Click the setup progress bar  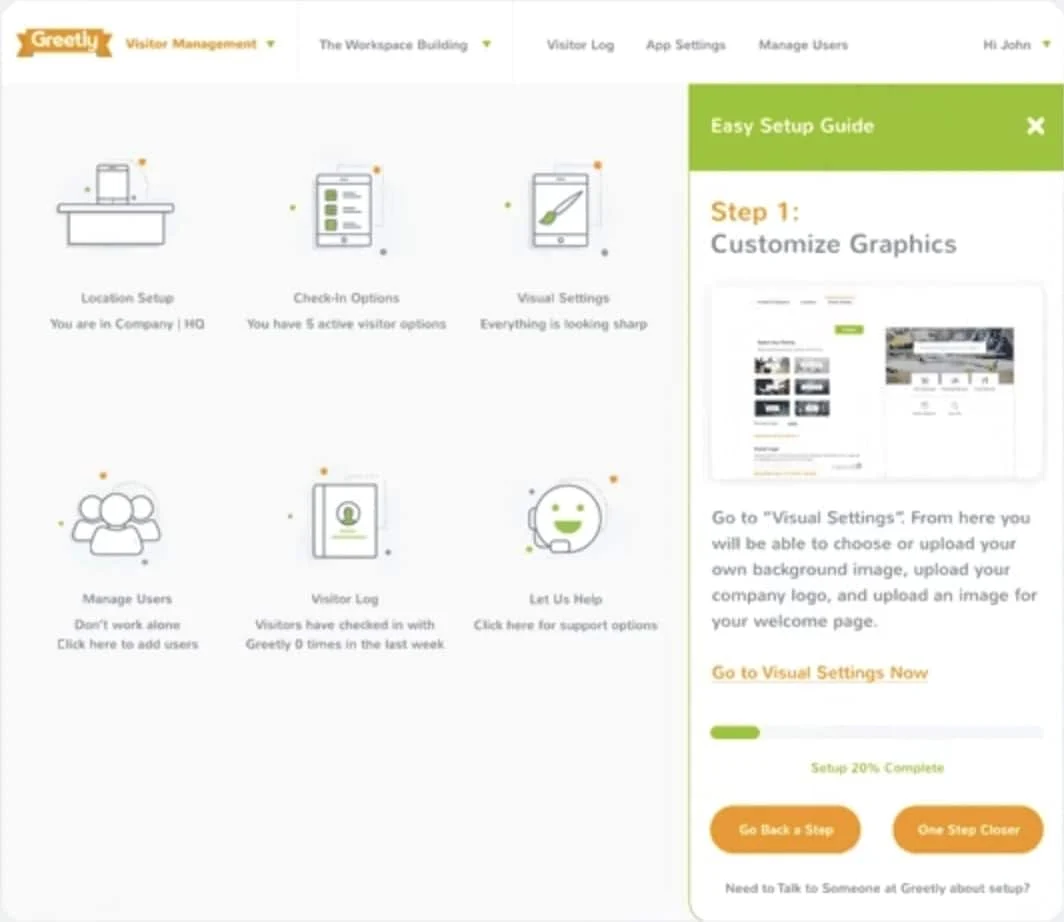pyautogui.click(x=876, y=732)
